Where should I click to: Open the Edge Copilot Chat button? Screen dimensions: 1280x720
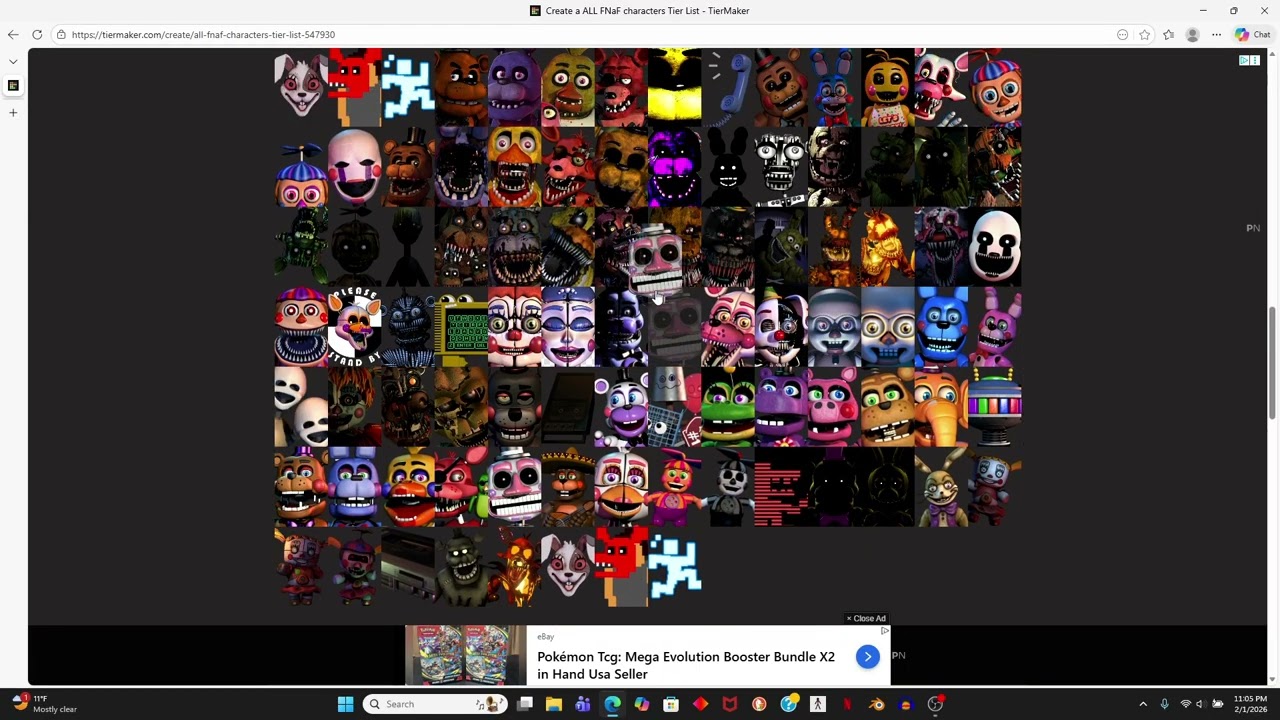1253,34
